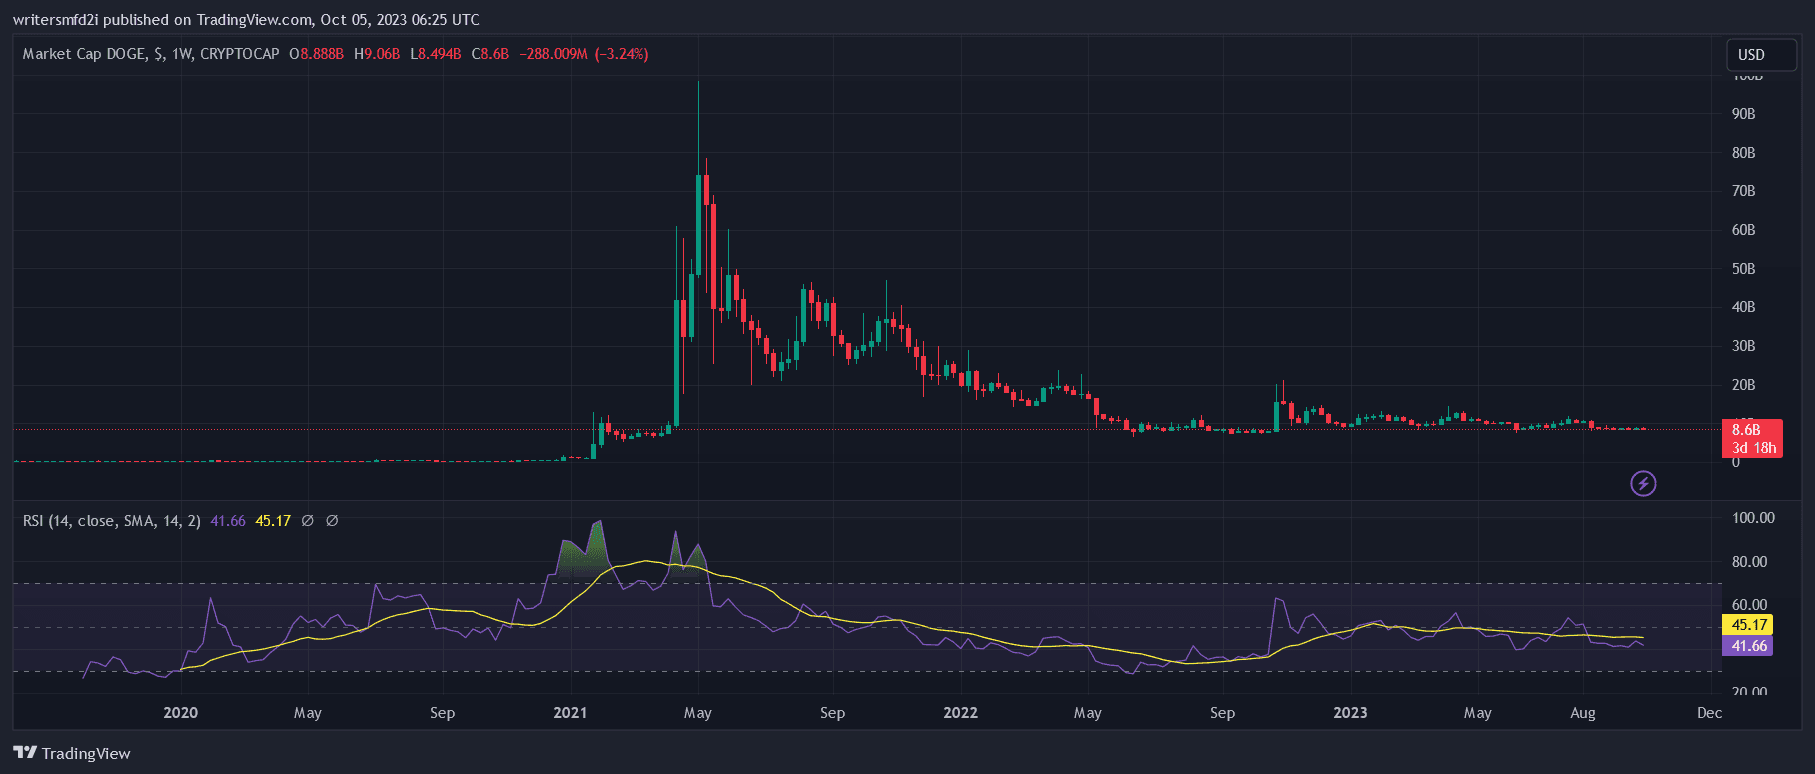1815x774 pixels.
Task: Click the purple 41.66 RSI axis label
Action: [x=1748, y=646]
